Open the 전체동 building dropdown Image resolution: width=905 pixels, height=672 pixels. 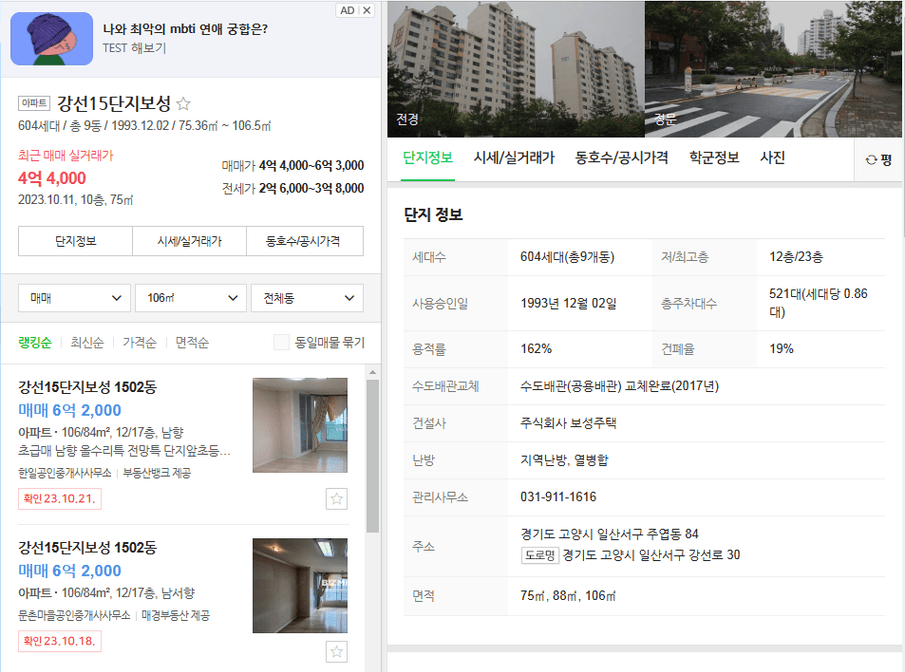pyautogui.click(x=307, y=298)
